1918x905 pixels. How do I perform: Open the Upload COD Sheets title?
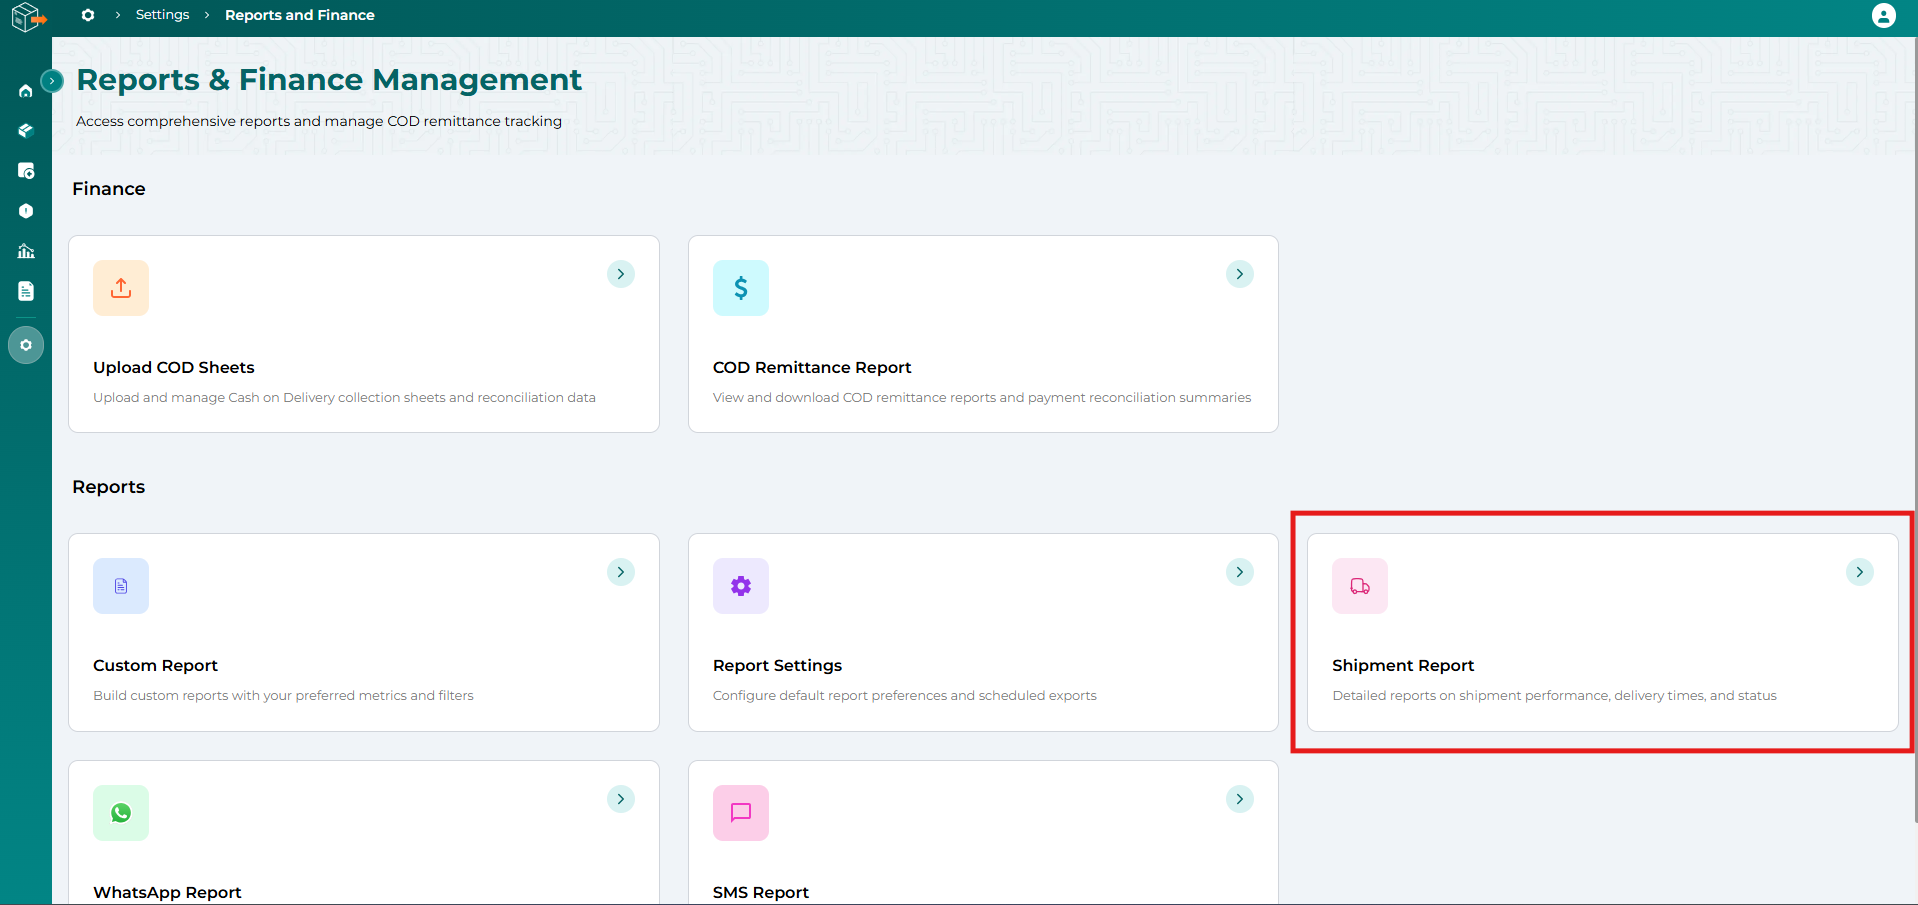174,367
